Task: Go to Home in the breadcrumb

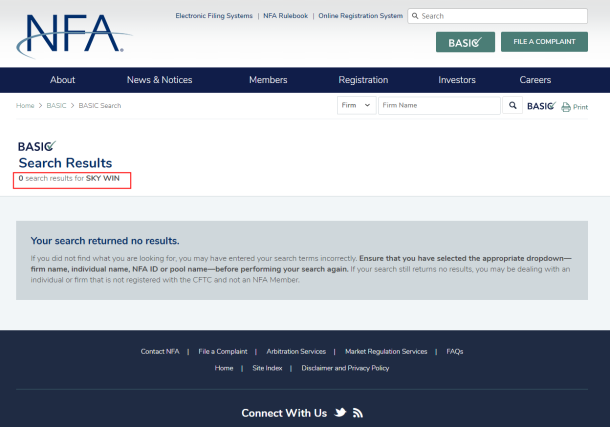Action: 26,105
